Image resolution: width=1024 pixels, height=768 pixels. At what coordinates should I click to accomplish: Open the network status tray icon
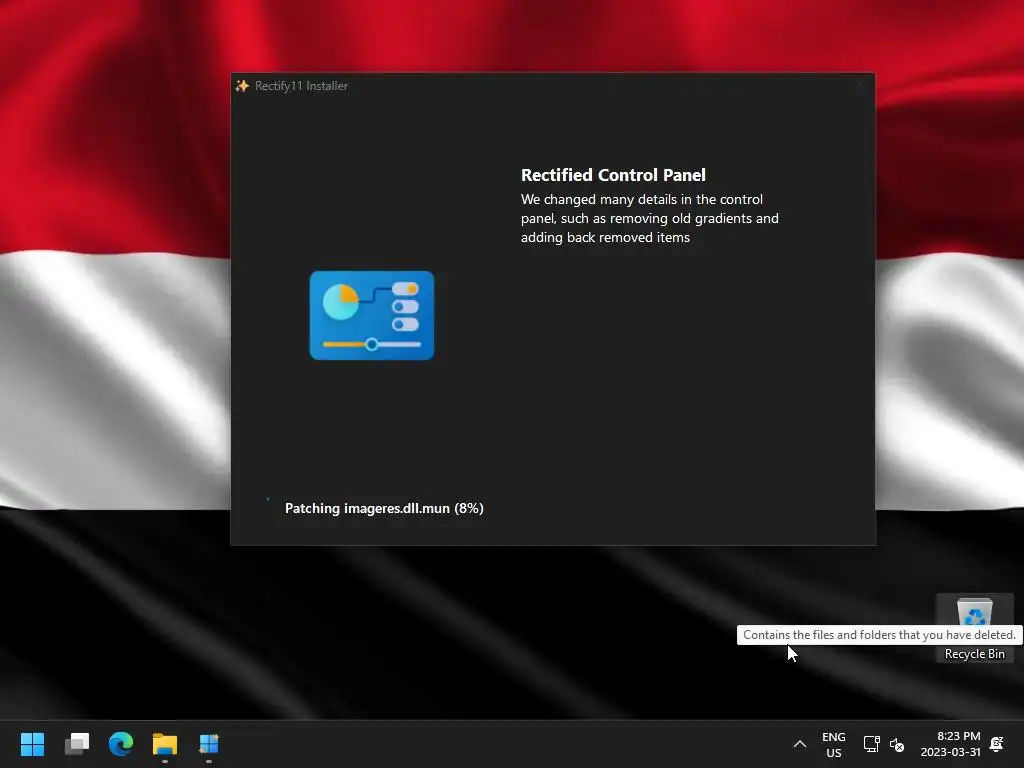[871, 744]
